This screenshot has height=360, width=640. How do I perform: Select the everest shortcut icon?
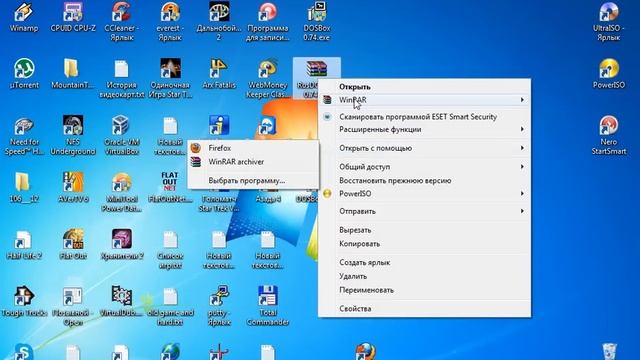point(170,21)
